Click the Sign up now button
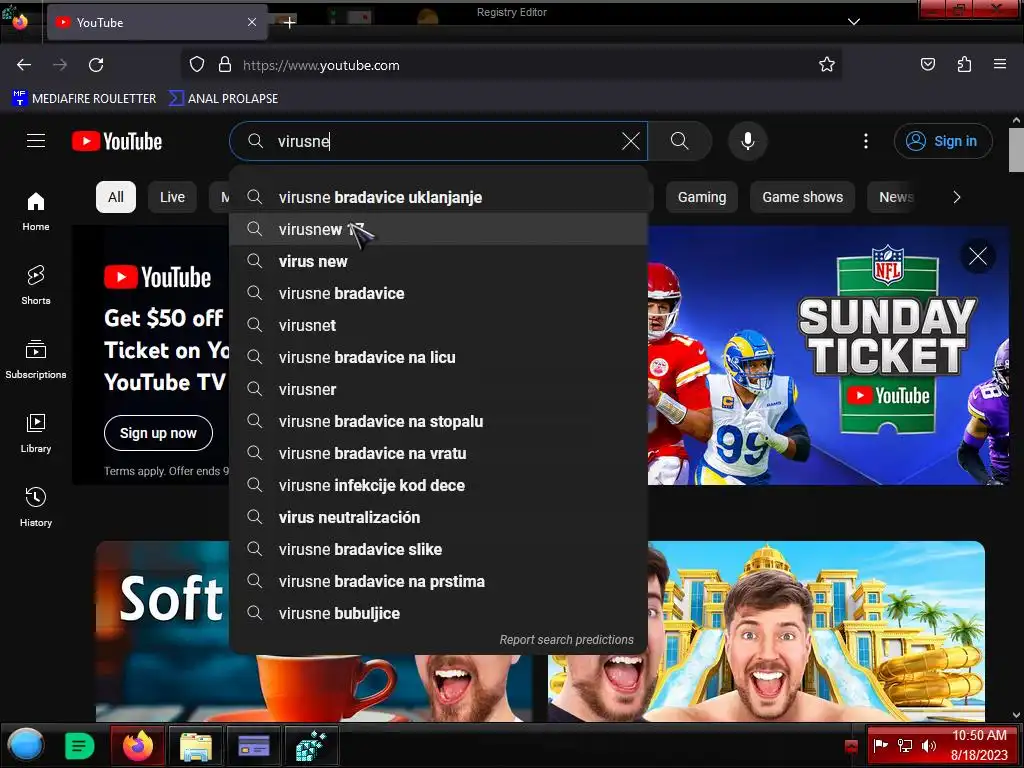This screenshot has width=1024, height=768. (158, 433)
